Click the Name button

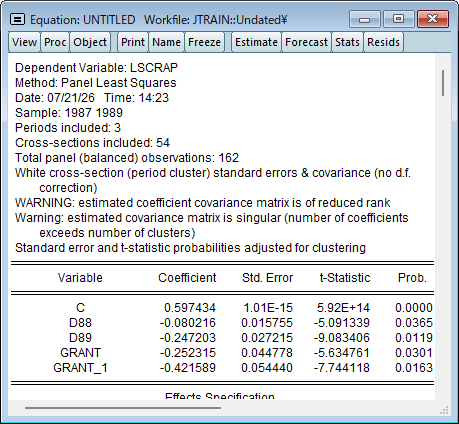[166, 42]
